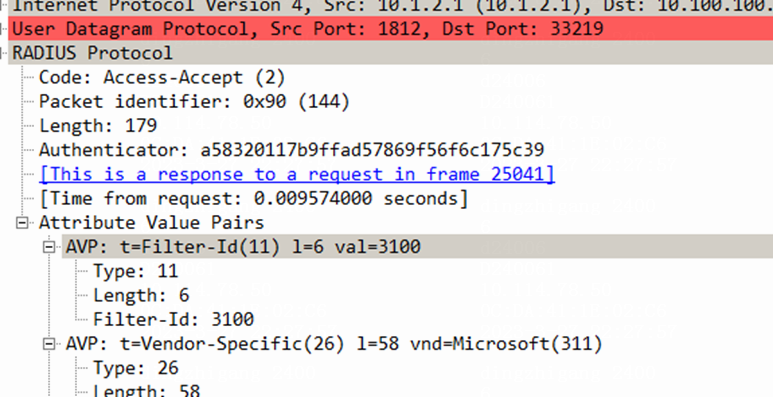Collapse the Vendor-Specific AVP expander
The image size is (773, 397).
pyautogui.click(x=49, y=344)
